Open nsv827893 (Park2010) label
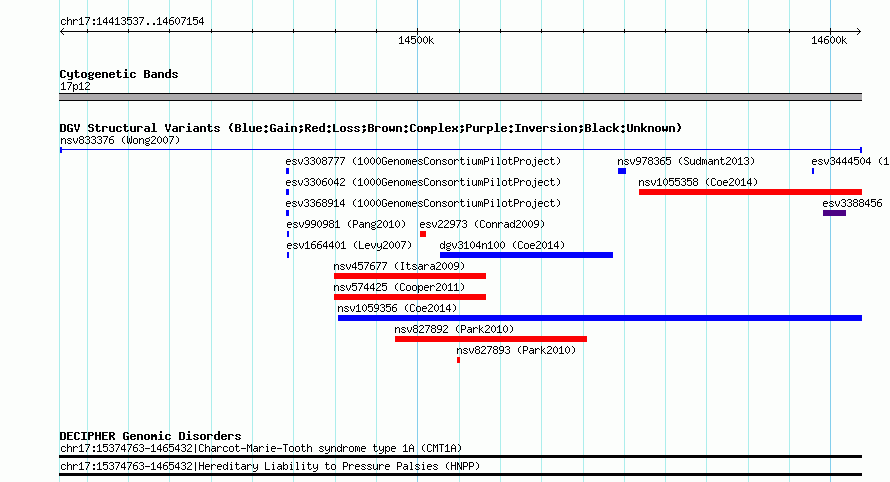The width and height of the screenshot is (890, 482). tap(516, 350)
